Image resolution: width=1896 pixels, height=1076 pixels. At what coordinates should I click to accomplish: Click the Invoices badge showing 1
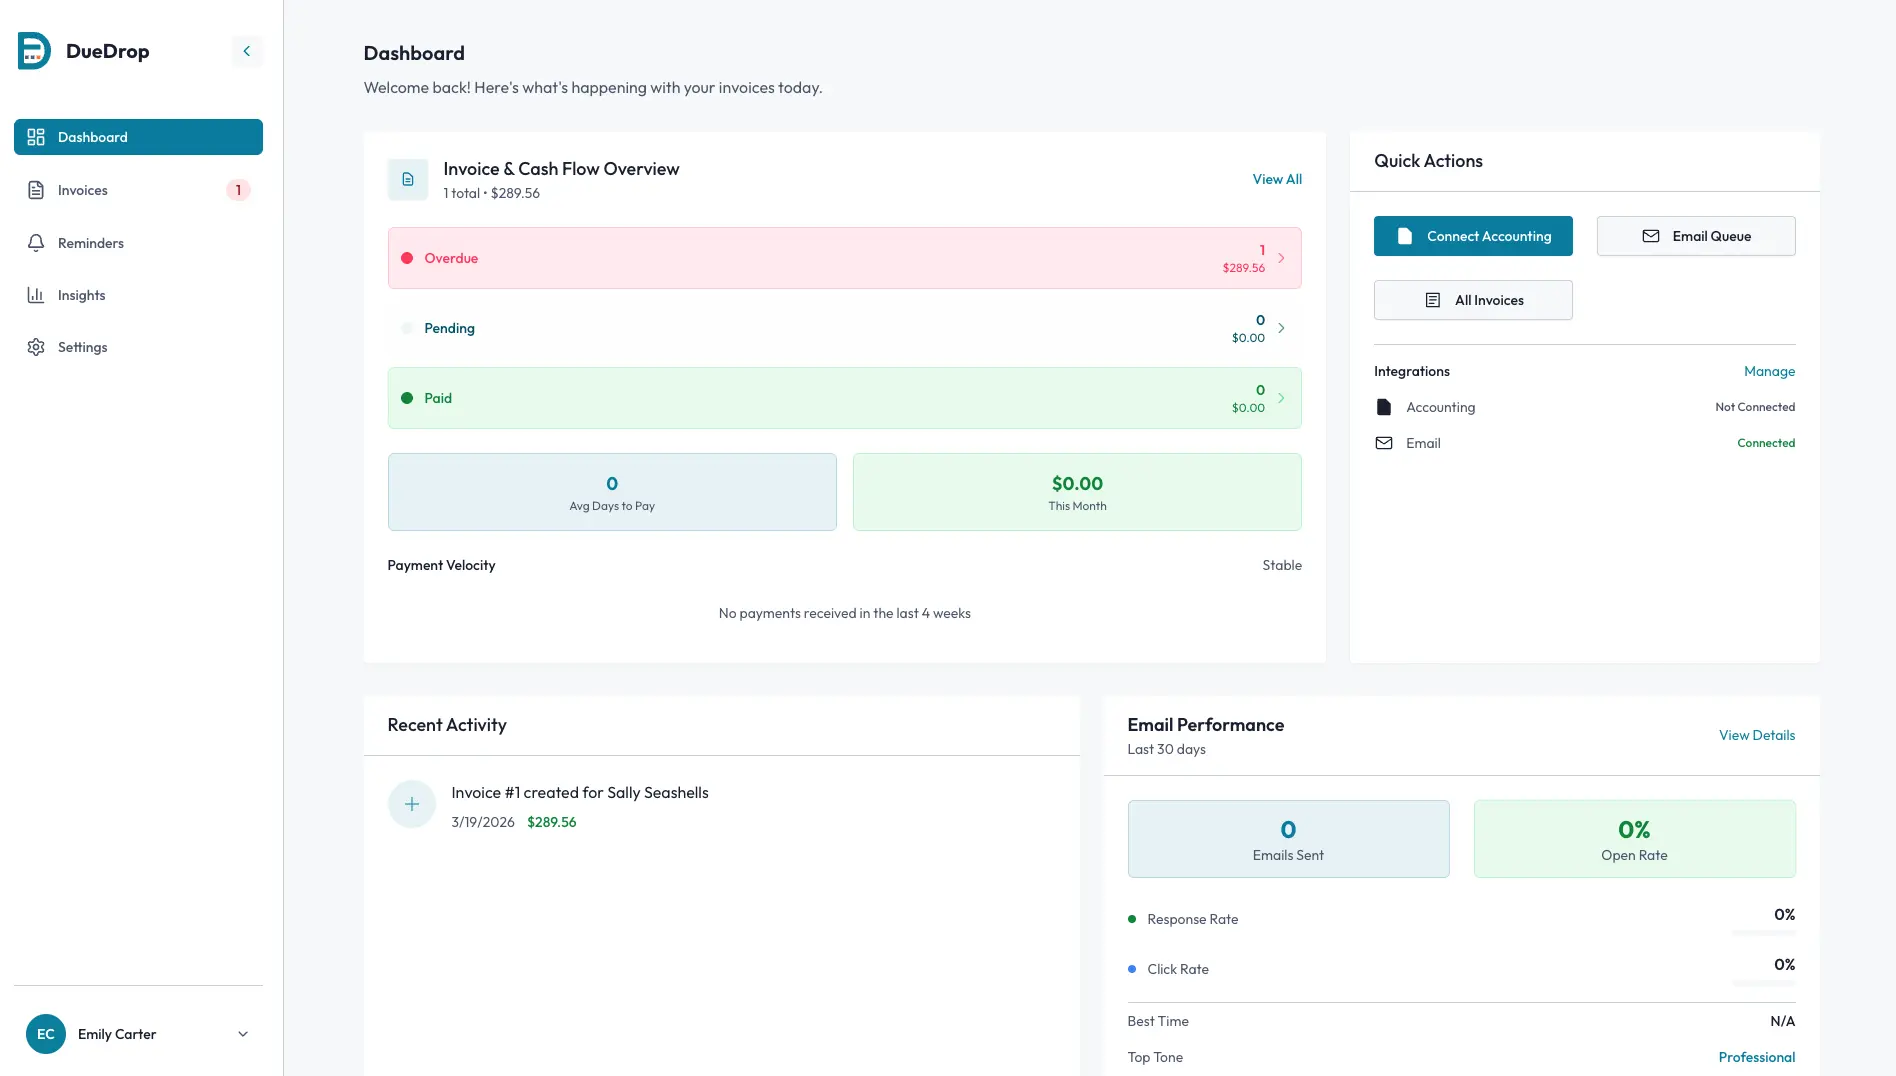click(238, 190)
